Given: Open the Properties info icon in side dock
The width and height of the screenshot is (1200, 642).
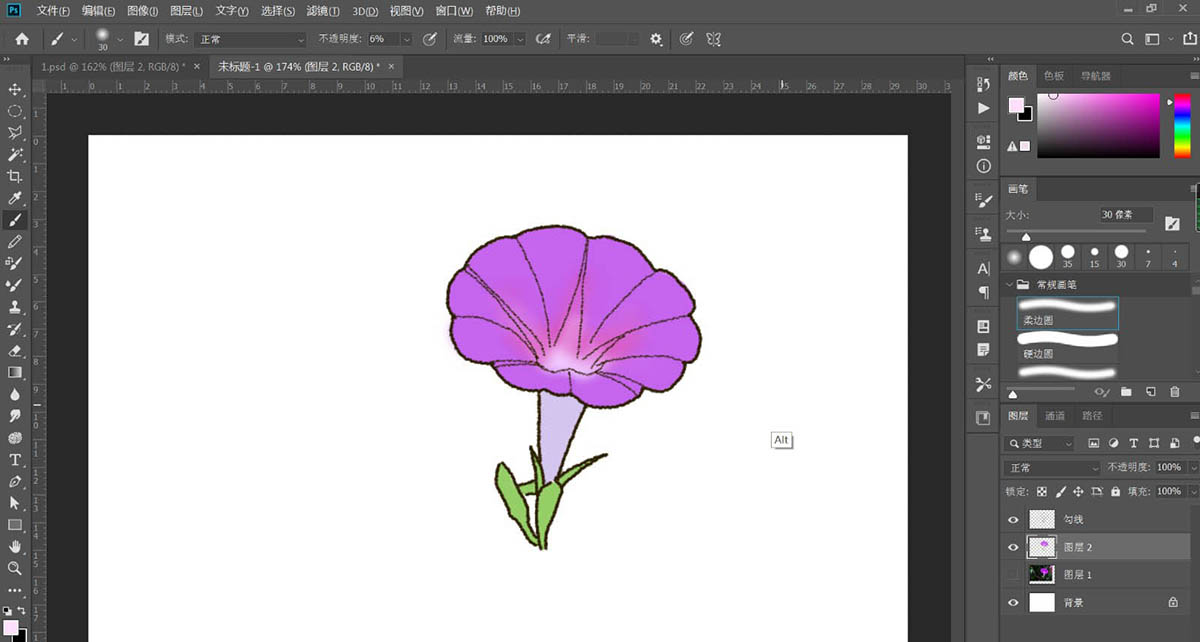Looking at the screenshot, I should [x=983, y=166].
